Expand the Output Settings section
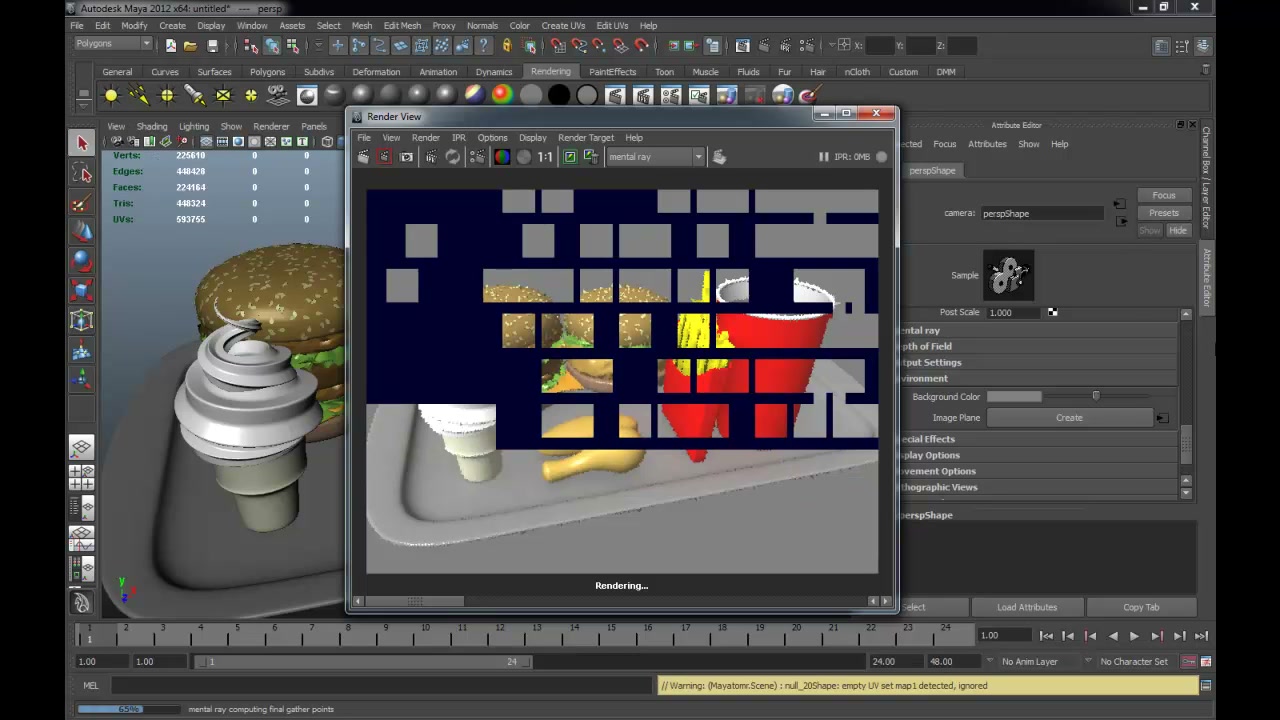 pyautogui.click(x=1040, y=362)
